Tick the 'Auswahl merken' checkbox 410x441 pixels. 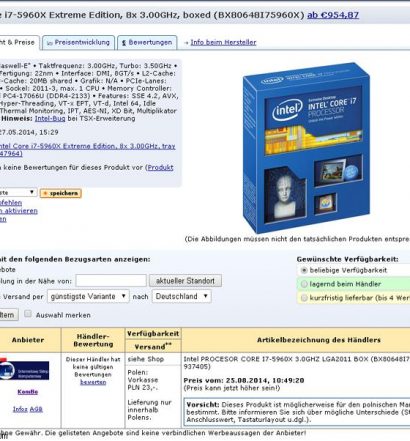click(28, 314)
